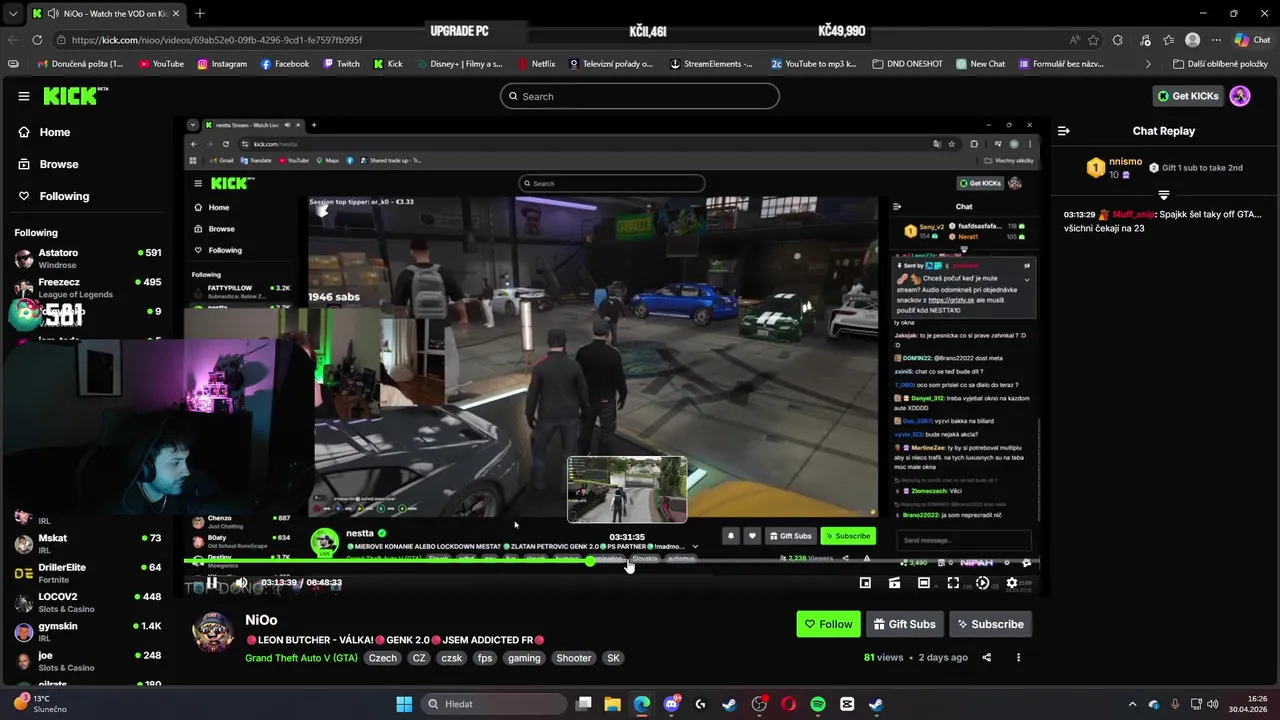Image resolution: width=1280 pixels, height=720 pixels.
Task: Open YouTube bookmark
Action: pos(161,64)
